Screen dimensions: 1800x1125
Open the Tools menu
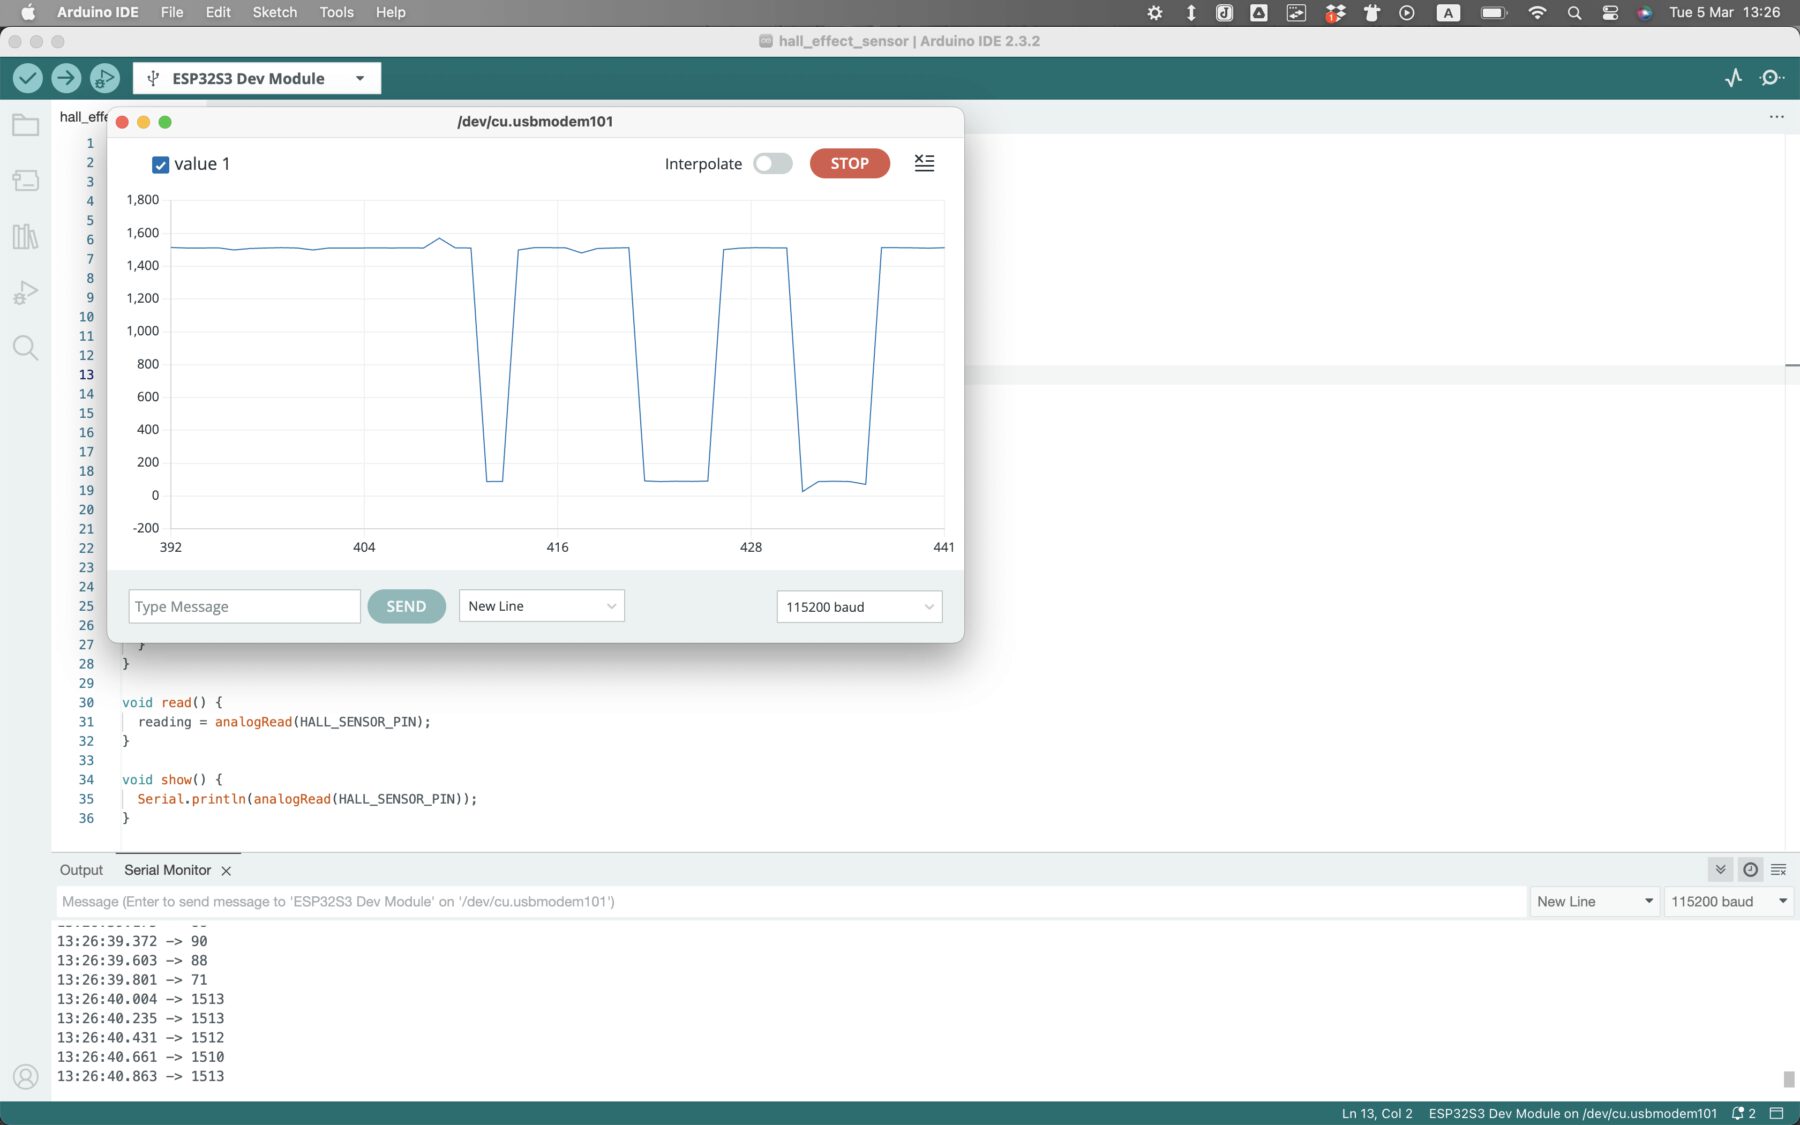point(336,12)
